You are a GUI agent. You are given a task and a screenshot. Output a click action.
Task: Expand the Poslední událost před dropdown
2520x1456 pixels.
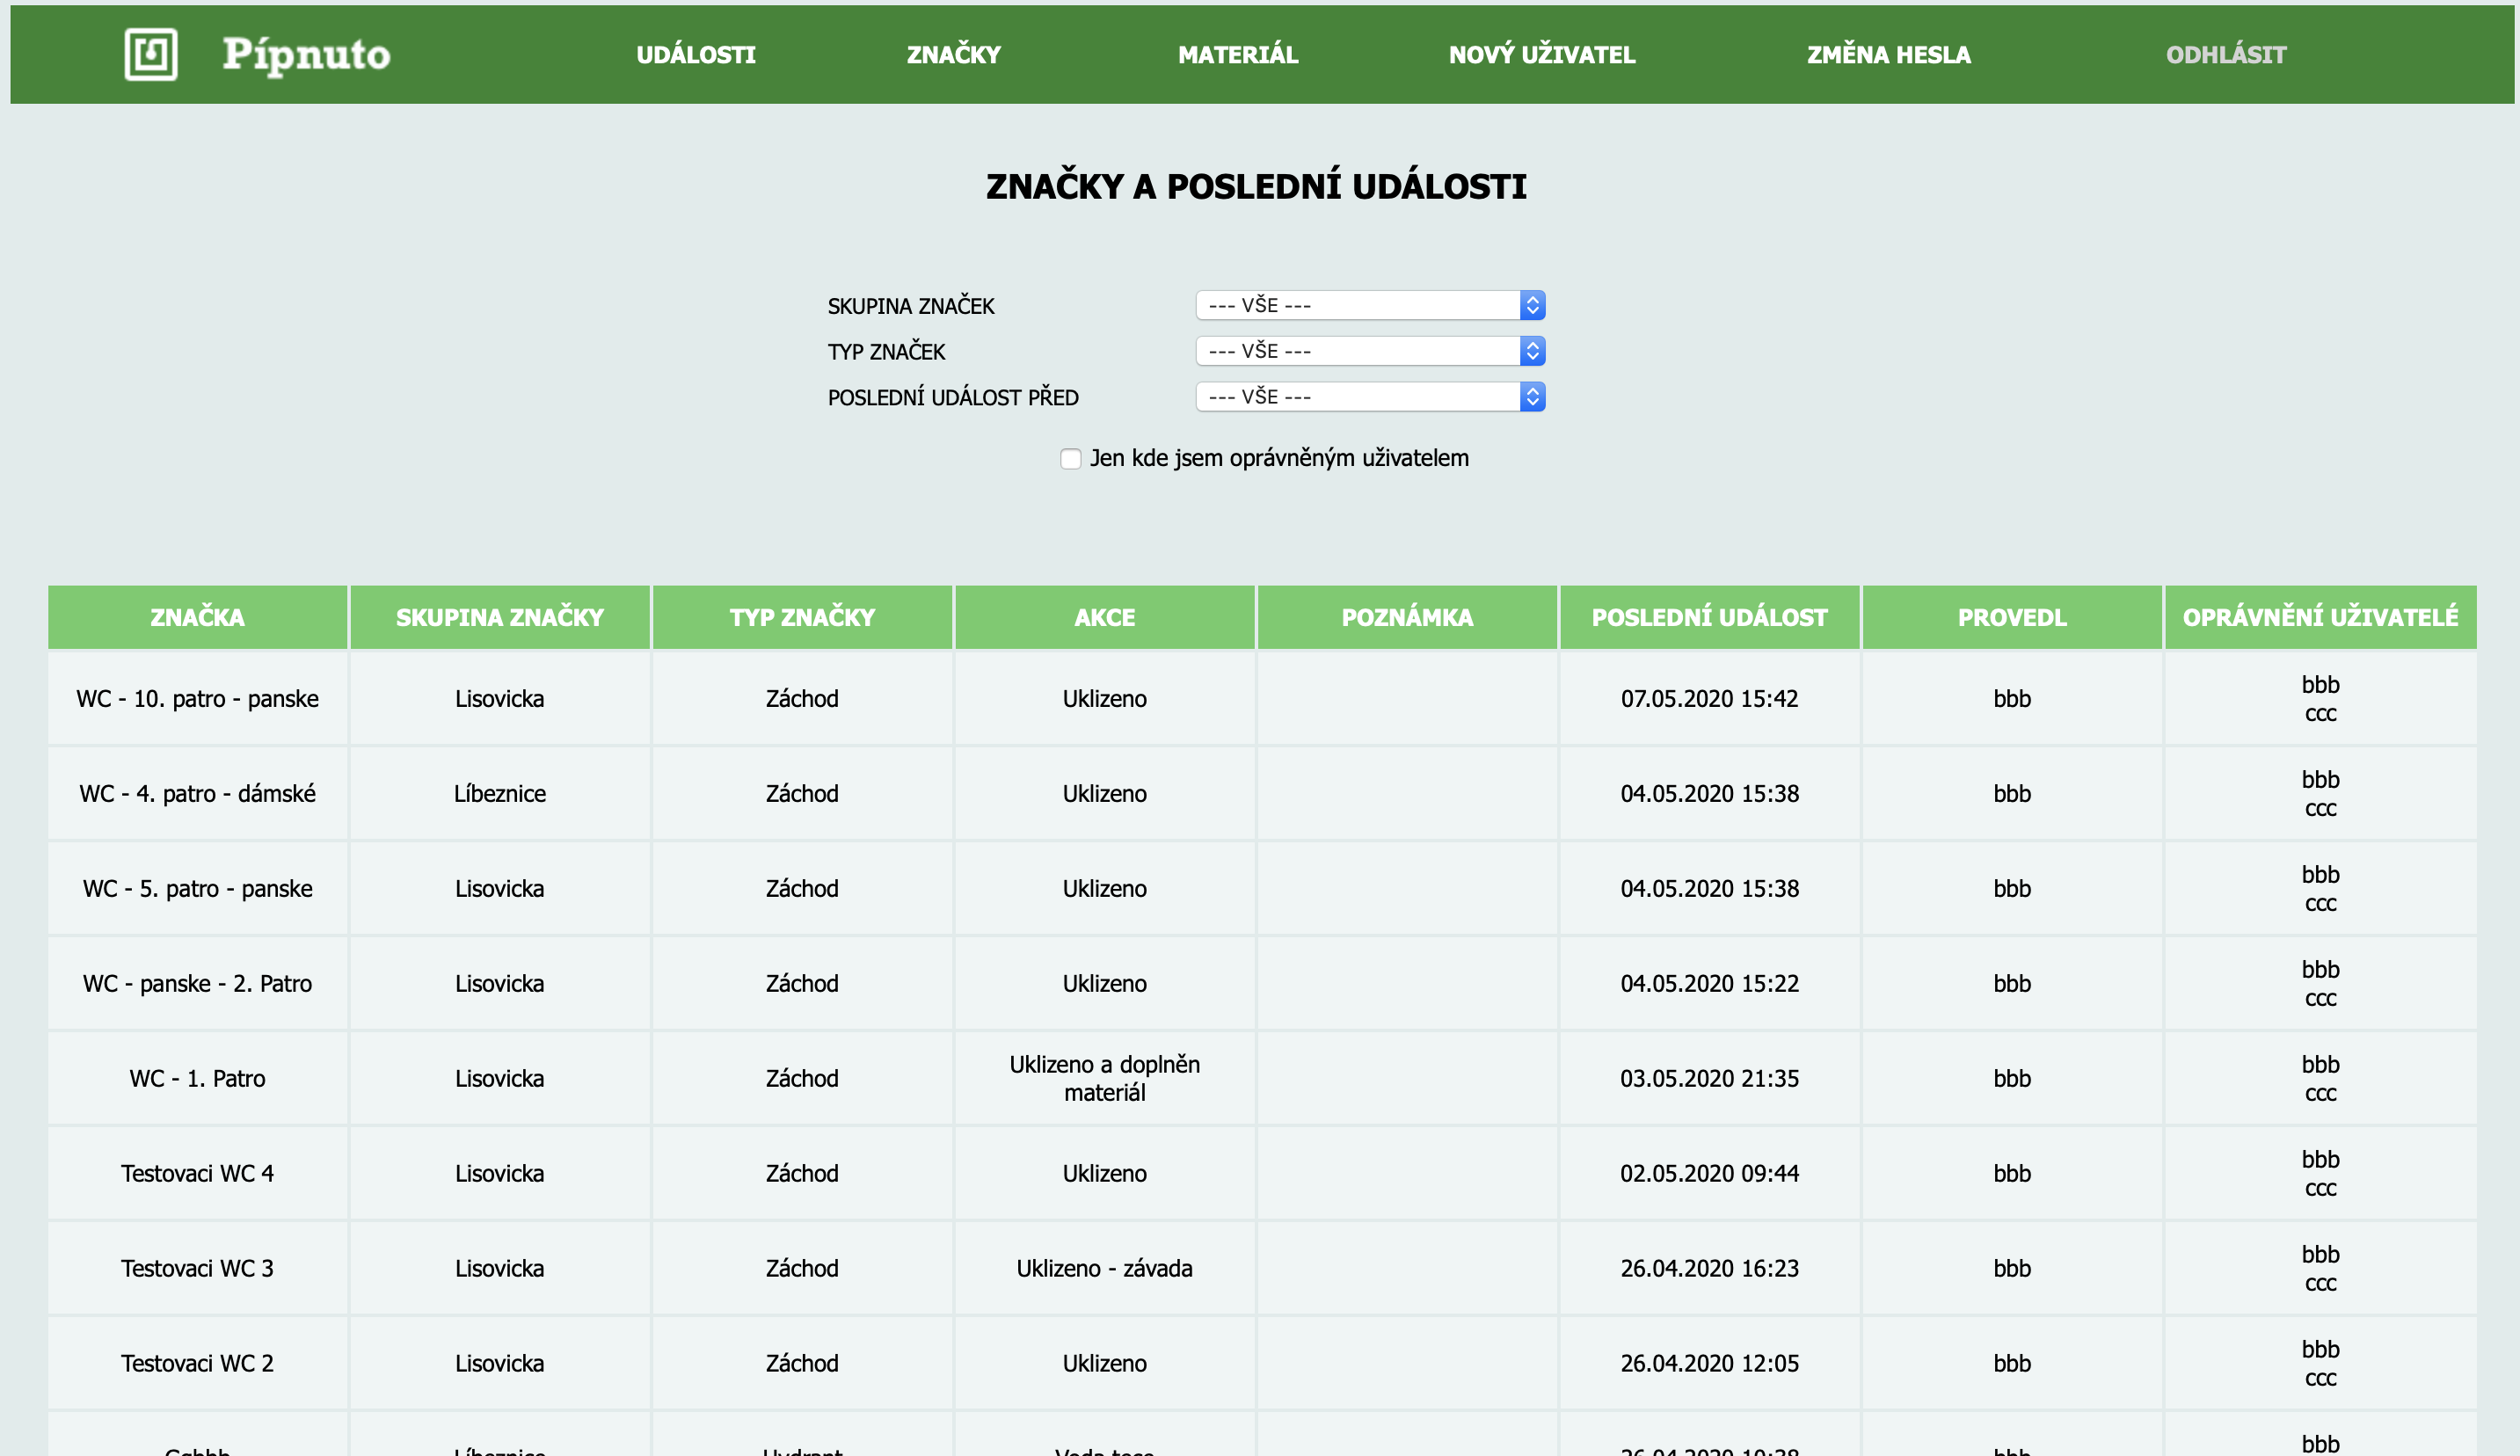(x=1370, y=397)
